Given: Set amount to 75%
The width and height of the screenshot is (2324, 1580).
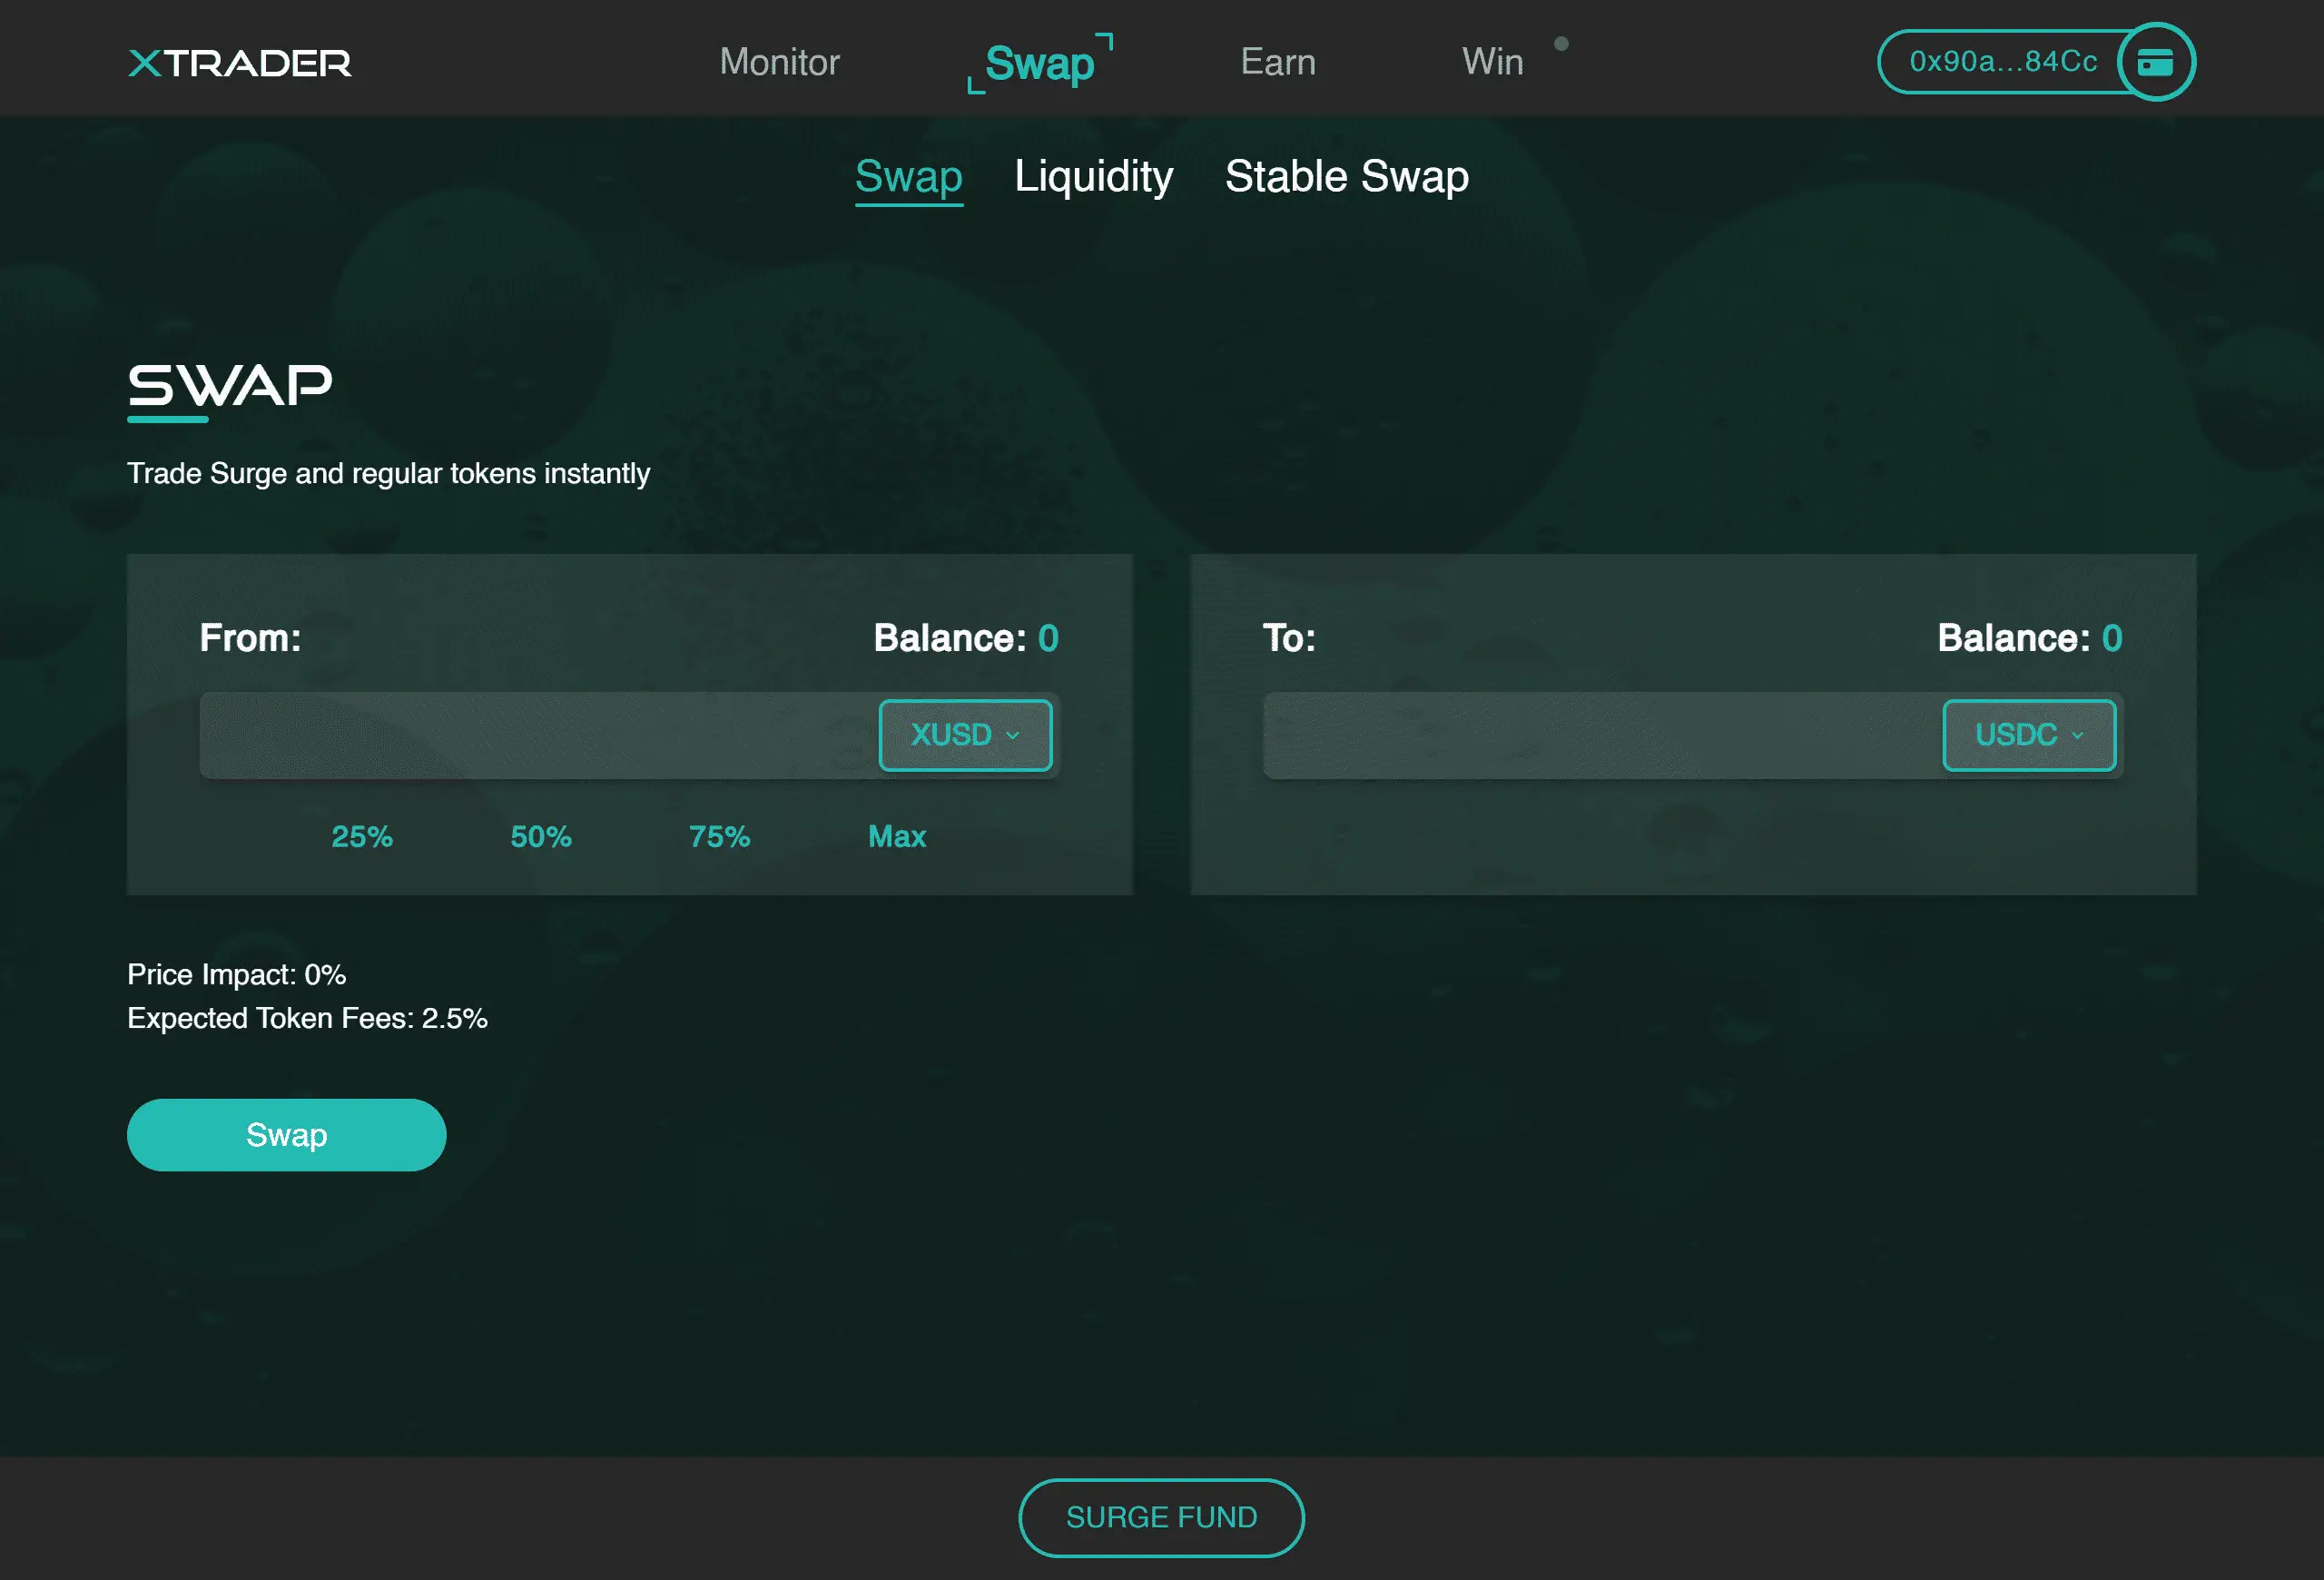Looking at the screenshot, I should 719,836.
